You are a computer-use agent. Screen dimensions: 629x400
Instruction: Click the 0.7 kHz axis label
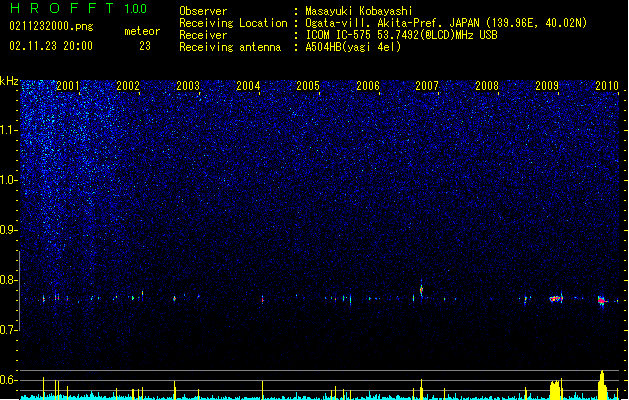[x=8, y=330]
